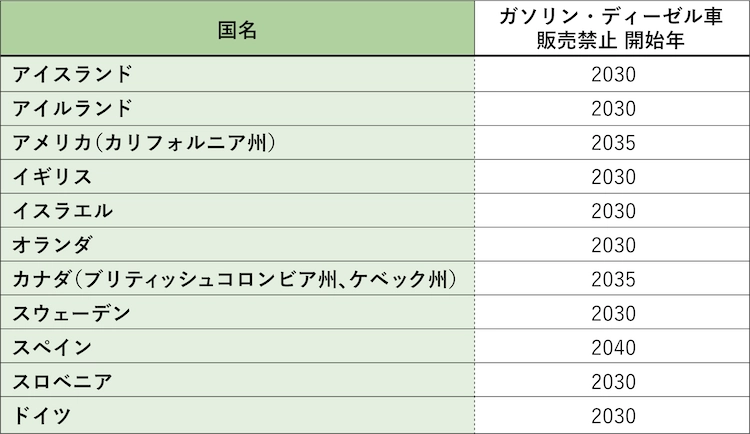
Task: Click the 2030 year in イギリス row
Action: [613, 177]
